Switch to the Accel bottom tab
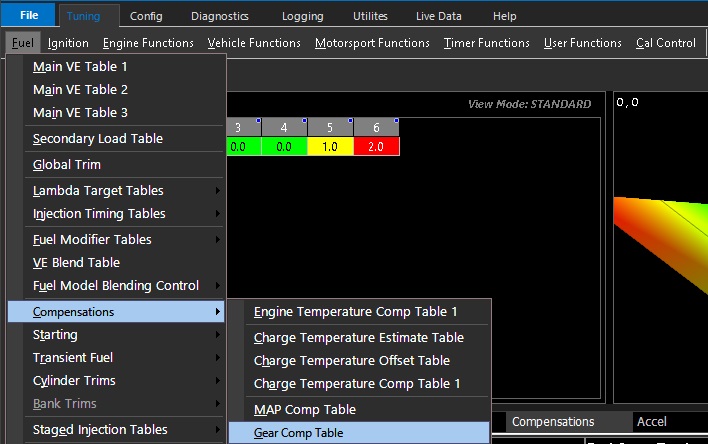The width and height of the screenshot is (708, 444). tap(652, 422)
